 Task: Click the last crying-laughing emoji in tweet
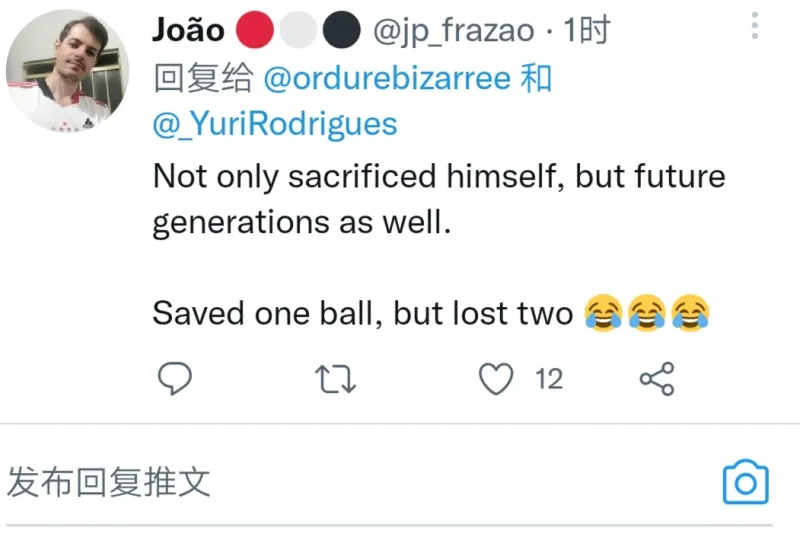(x=690, y=313)
